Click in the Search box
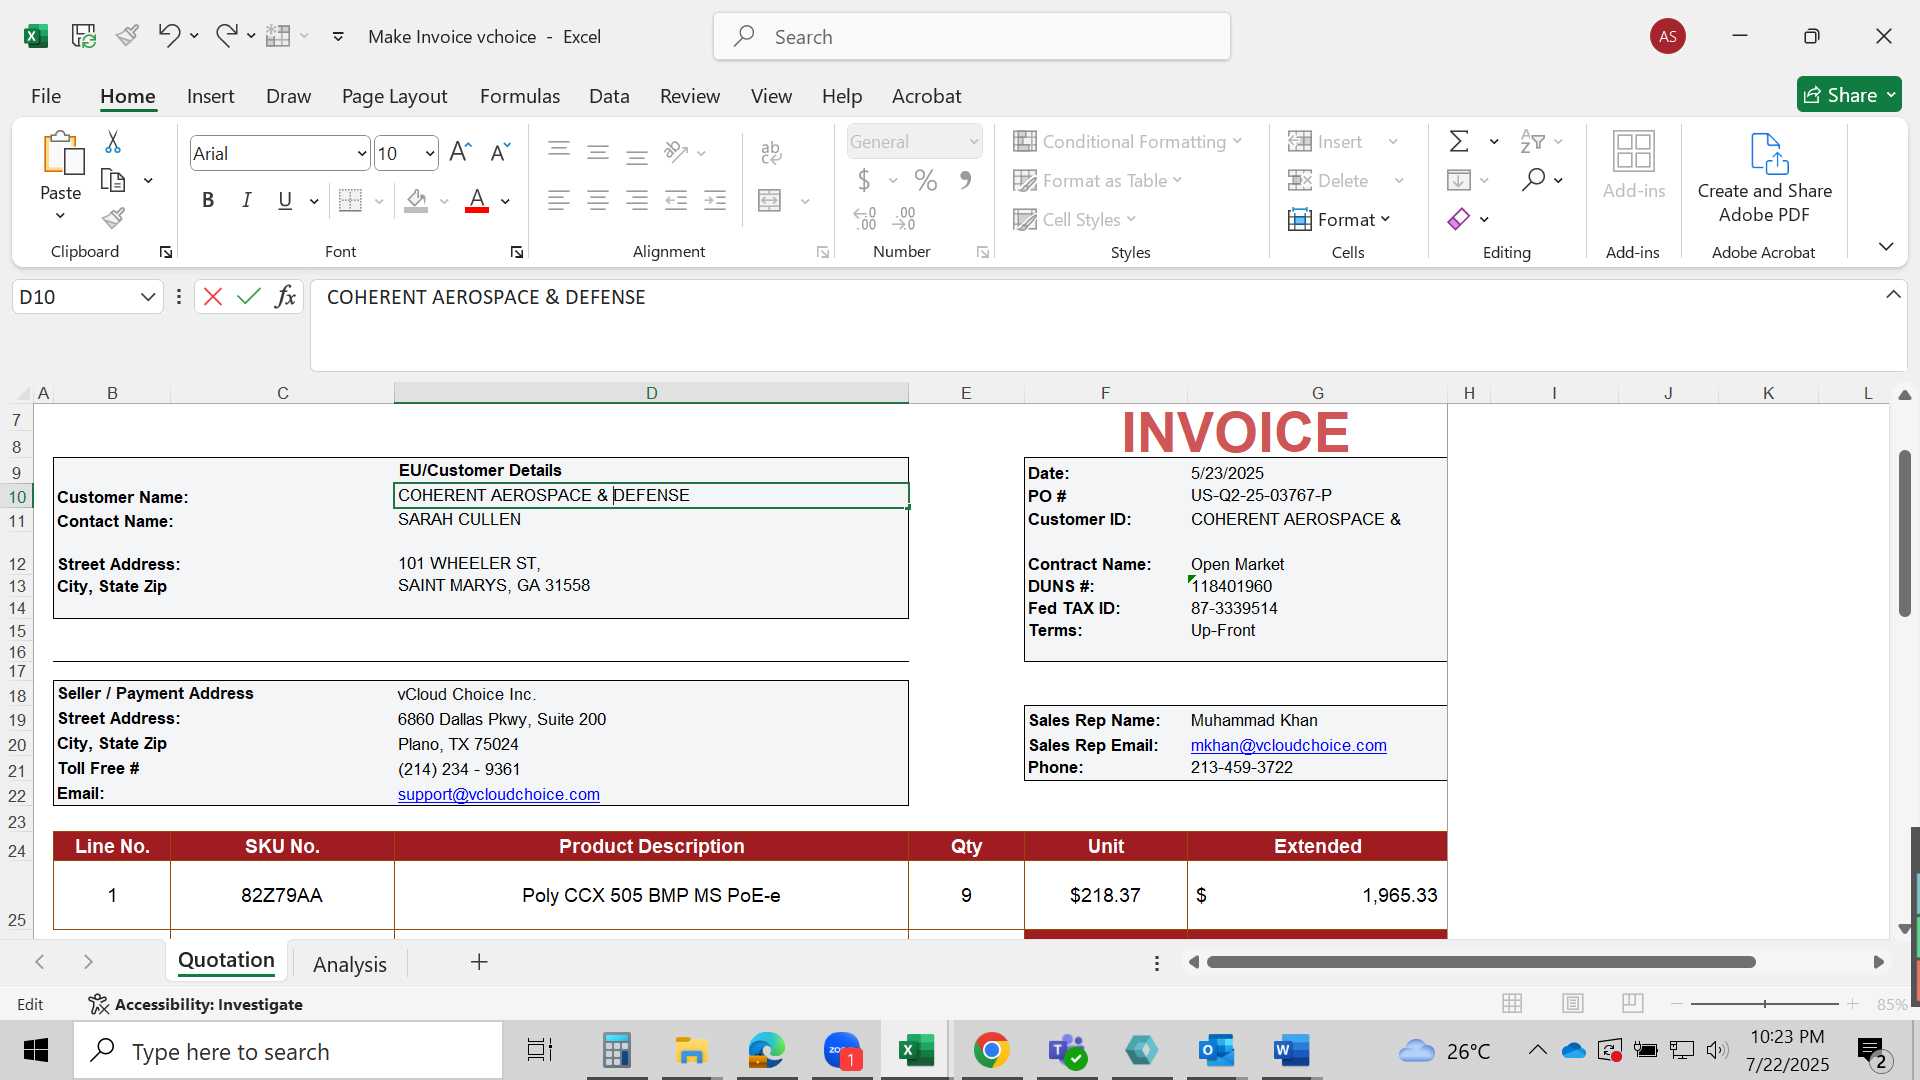 pos(972,37)
